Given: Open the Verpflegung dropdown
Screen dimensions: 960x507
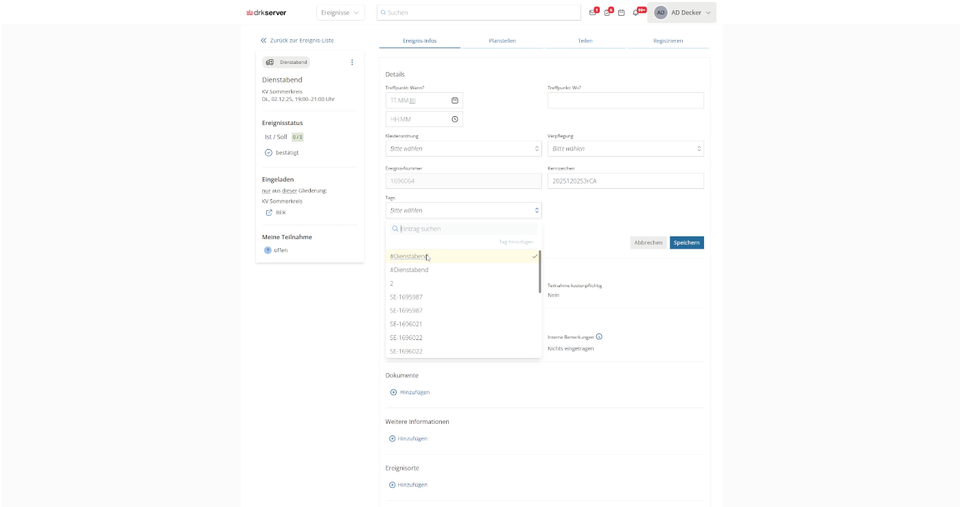Looking at the screenshot, I should click(x=625, y=149).
